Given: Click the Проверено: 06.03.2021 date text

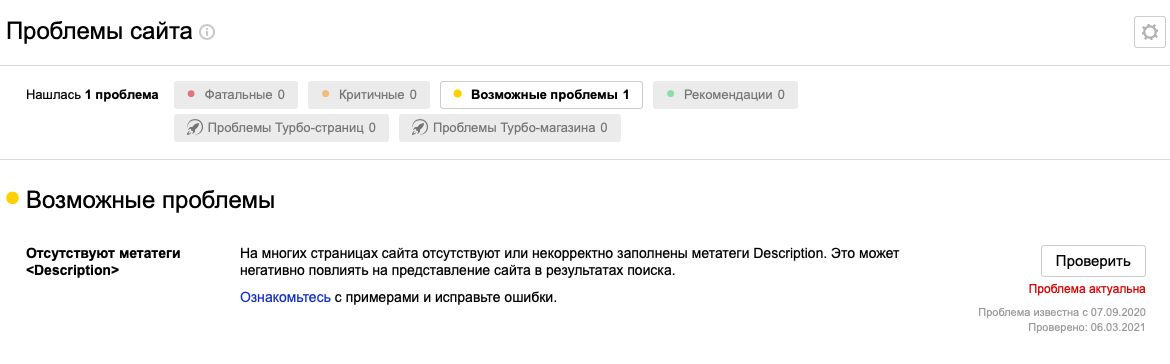Looking at the screenshot, I should coord(1086,327).
